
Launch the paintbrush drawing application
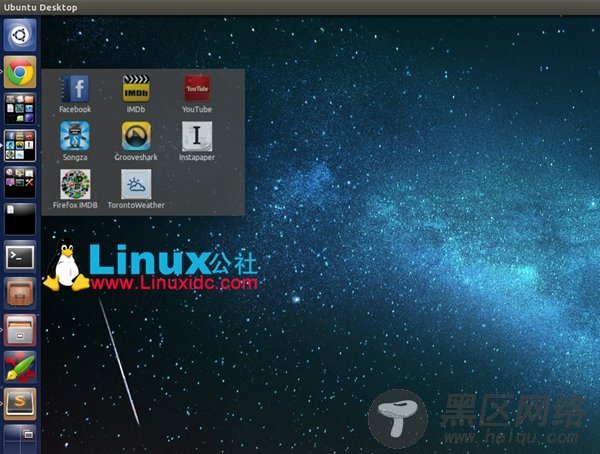(20, 367)
